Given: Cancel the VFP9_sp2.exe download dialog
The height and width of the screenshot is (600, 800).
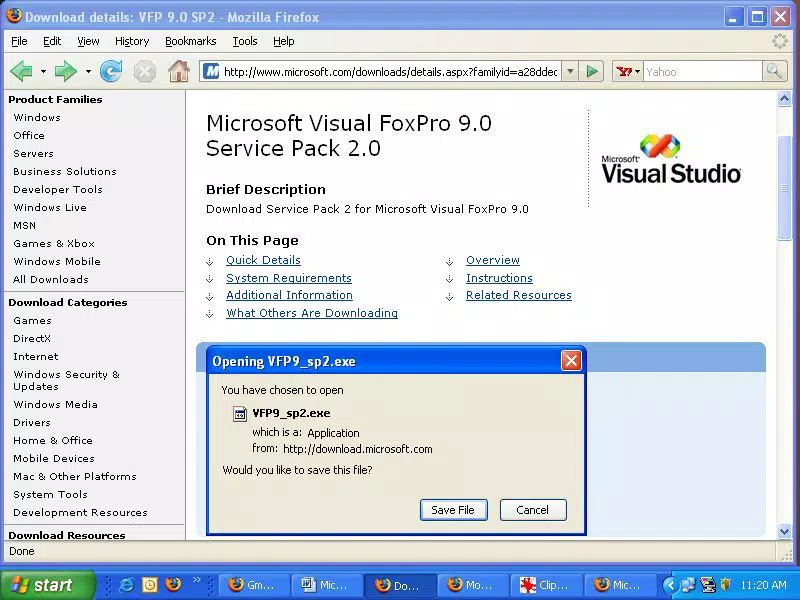Looking at the screenshot, I should coord(533,510).
